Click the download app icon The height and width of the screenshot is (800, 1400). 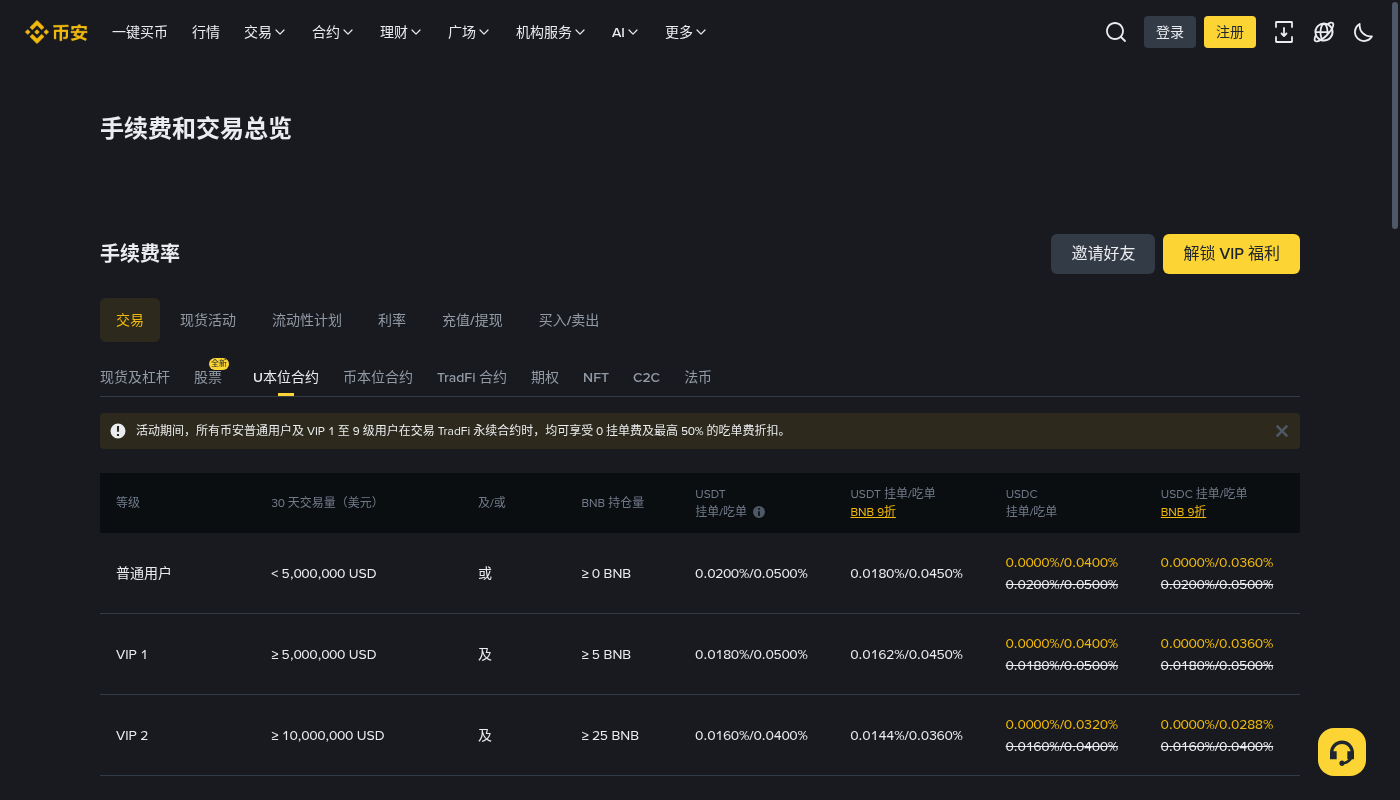[1284, 32]
